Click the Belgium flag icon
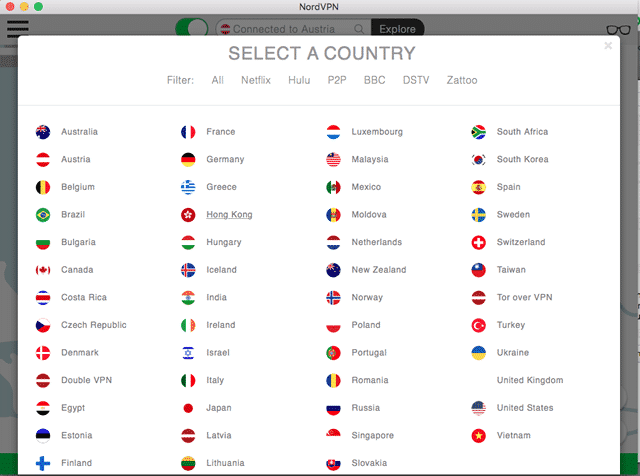This screenshot has width=640, height=476. pos(43,187)
